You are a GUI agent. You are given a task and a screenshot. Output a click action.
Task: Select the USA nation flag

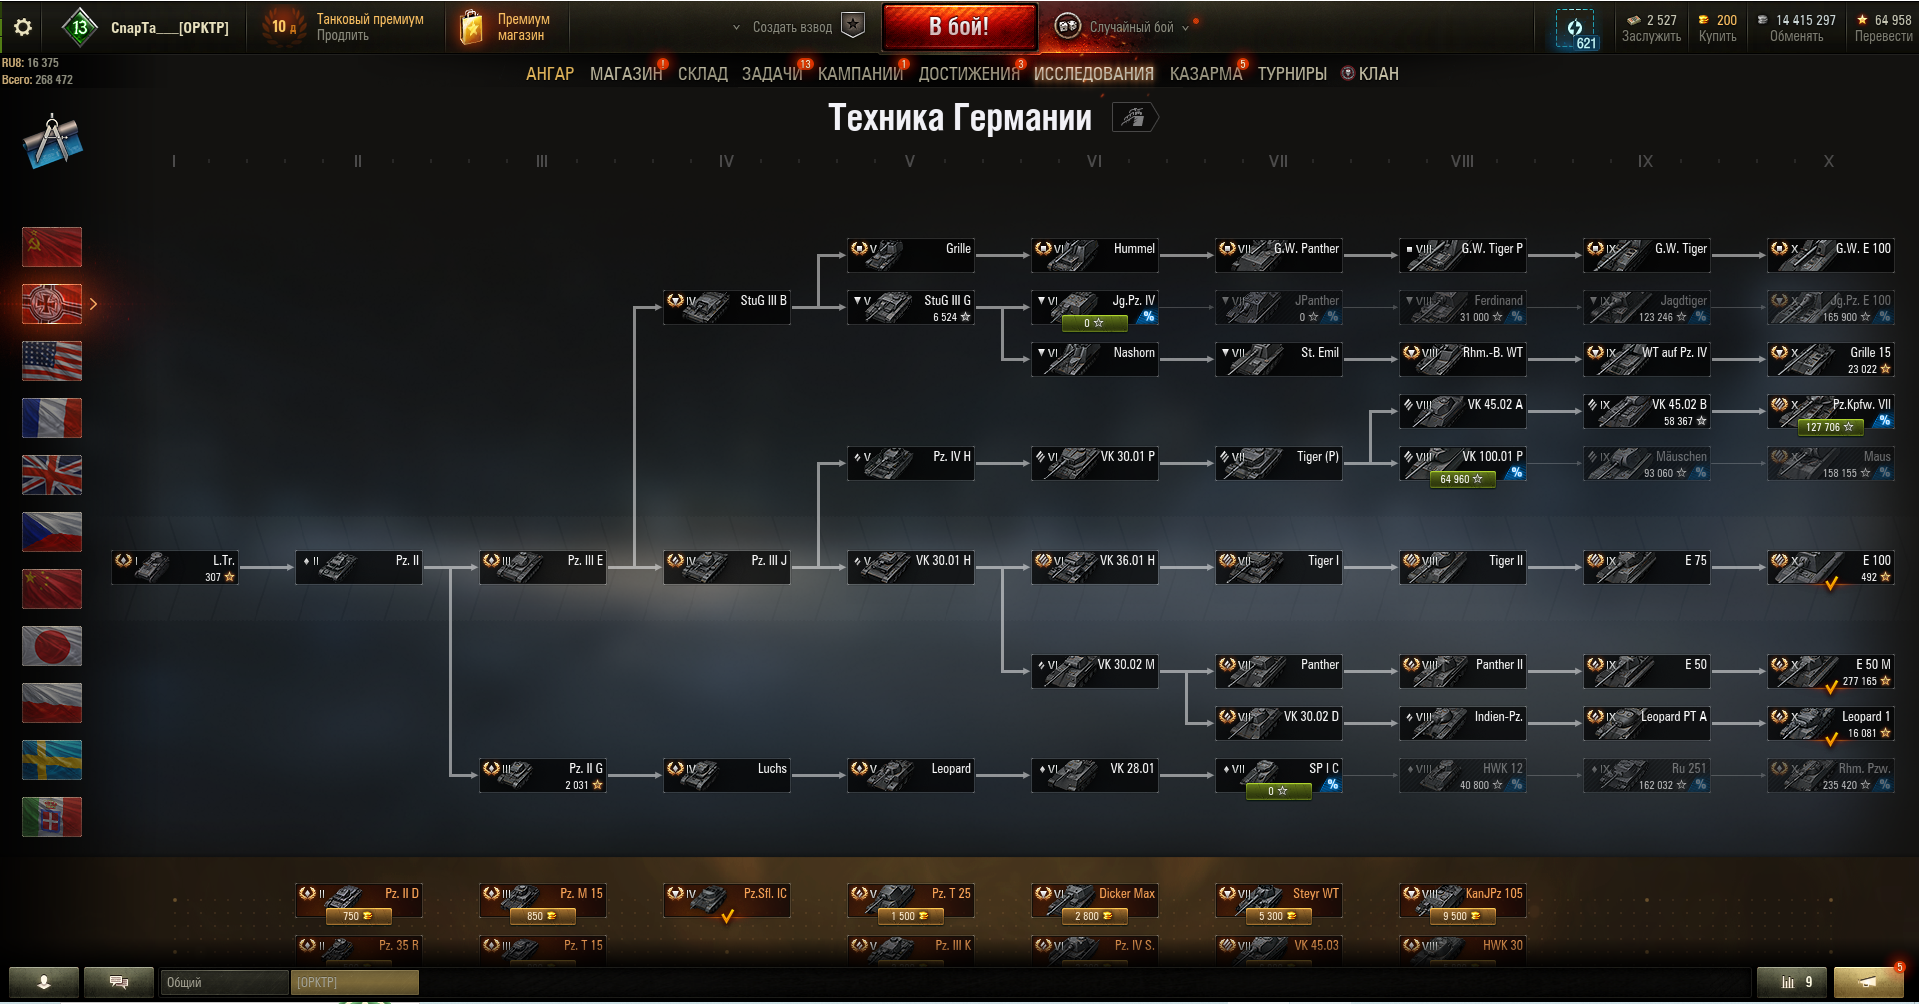(52, 361)
